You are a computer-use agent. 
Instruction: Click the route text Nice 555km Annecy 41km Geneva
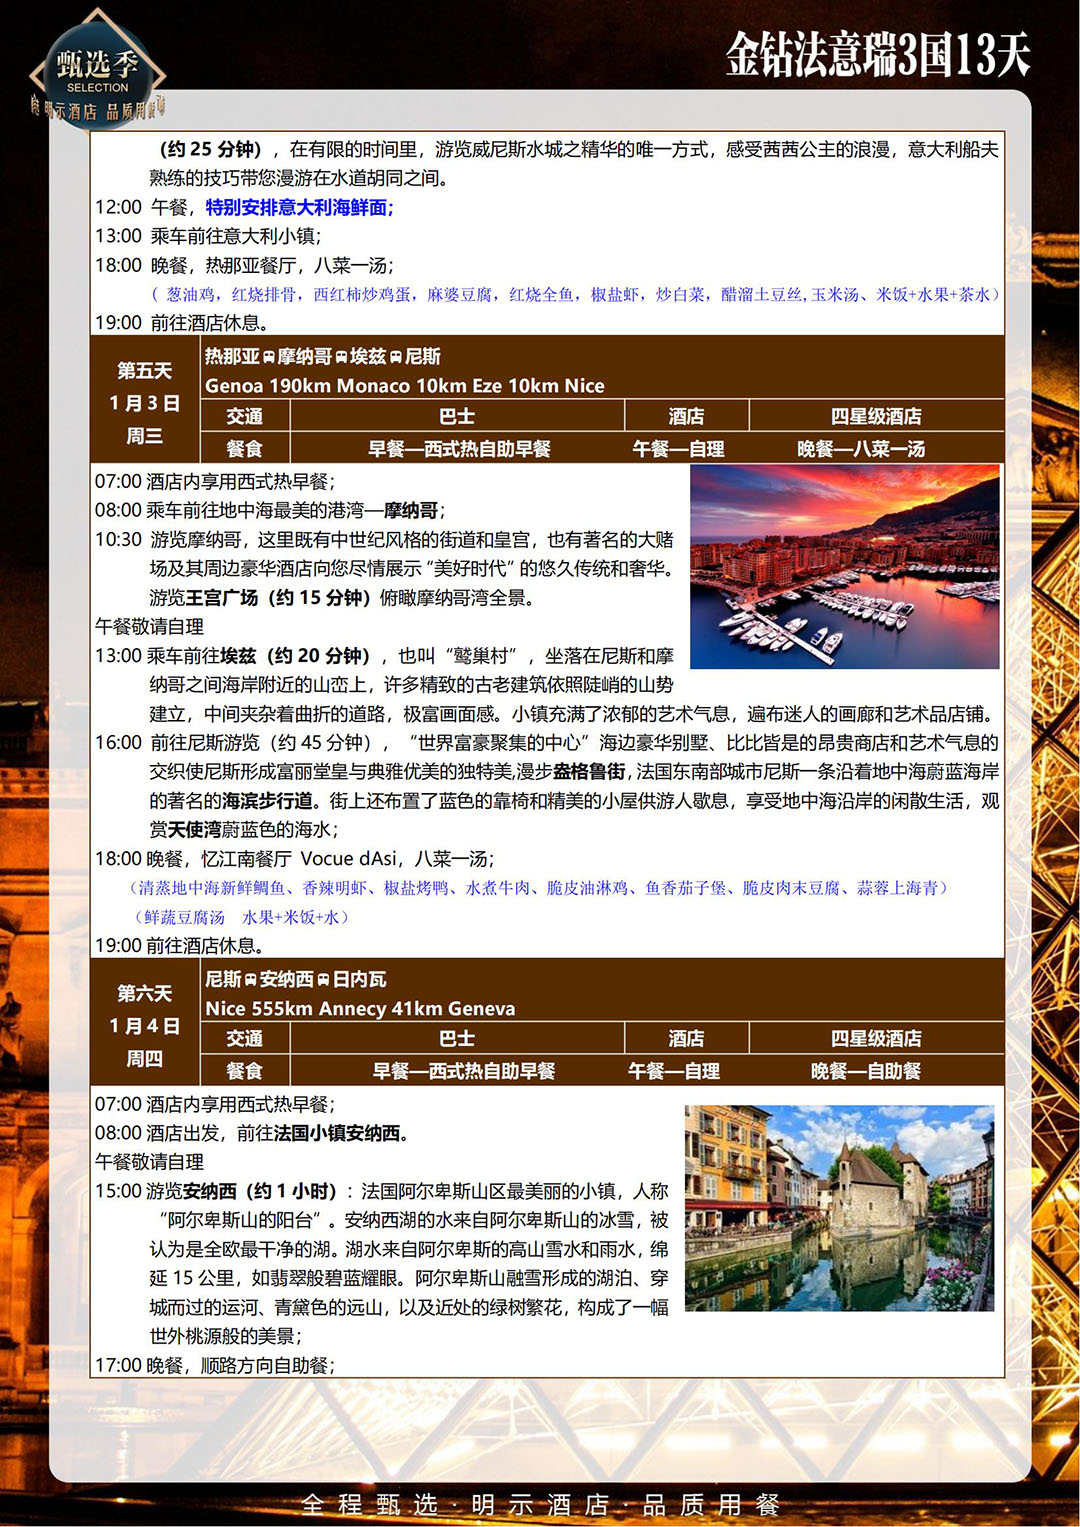360,1009
